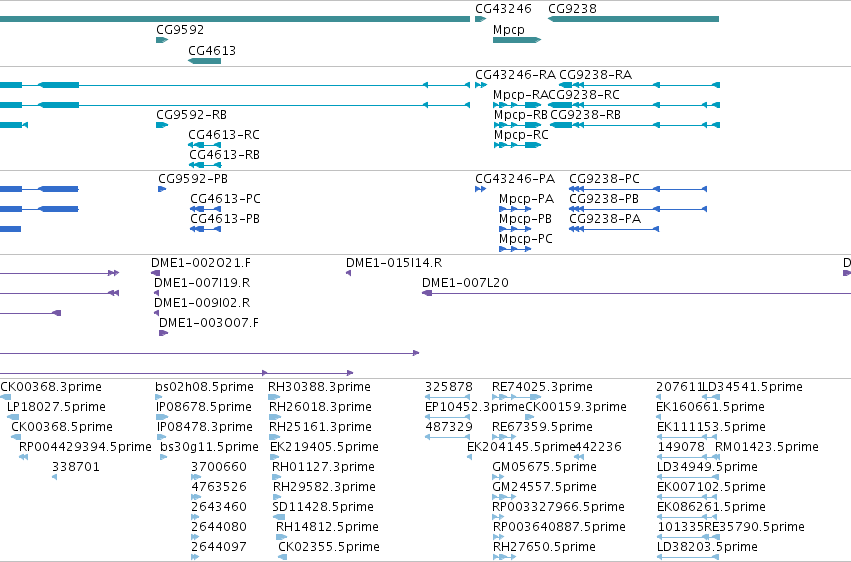851x562 pixels.
Task: Click EST RE67359.5prime
Action: 542,427
